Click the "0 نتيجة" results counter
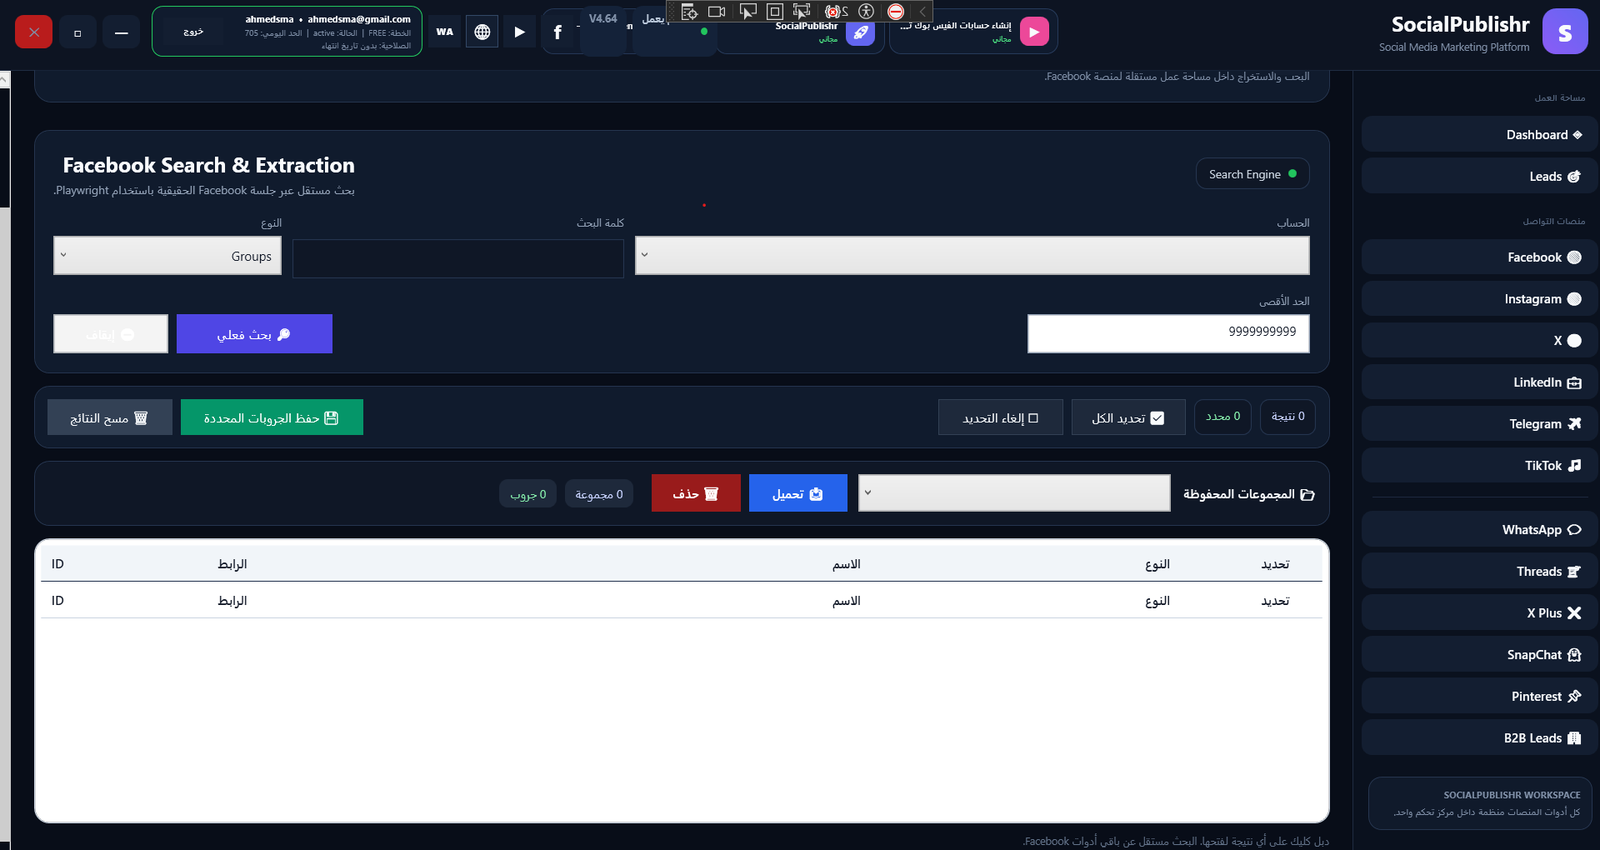 [1287, 417]
